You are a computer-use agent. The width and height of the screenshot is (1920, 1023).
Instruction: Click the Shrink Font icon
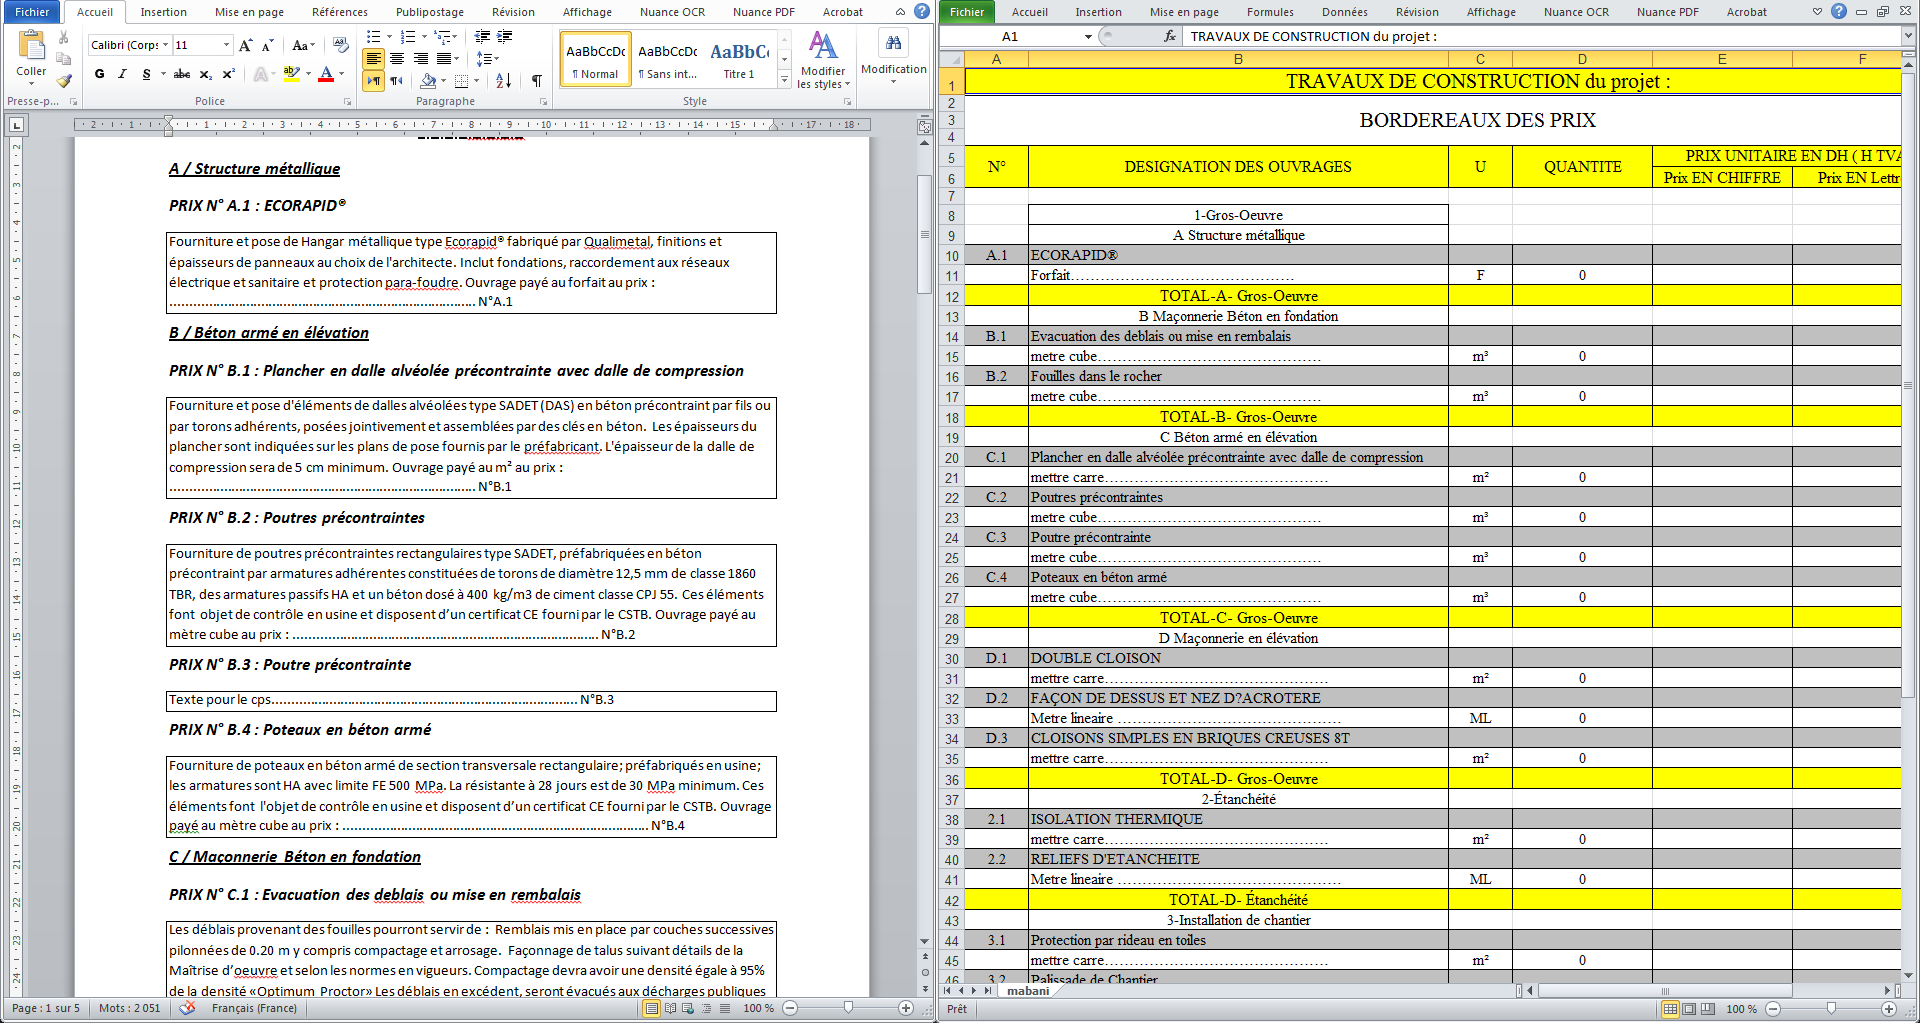click(x=267, y=45)
